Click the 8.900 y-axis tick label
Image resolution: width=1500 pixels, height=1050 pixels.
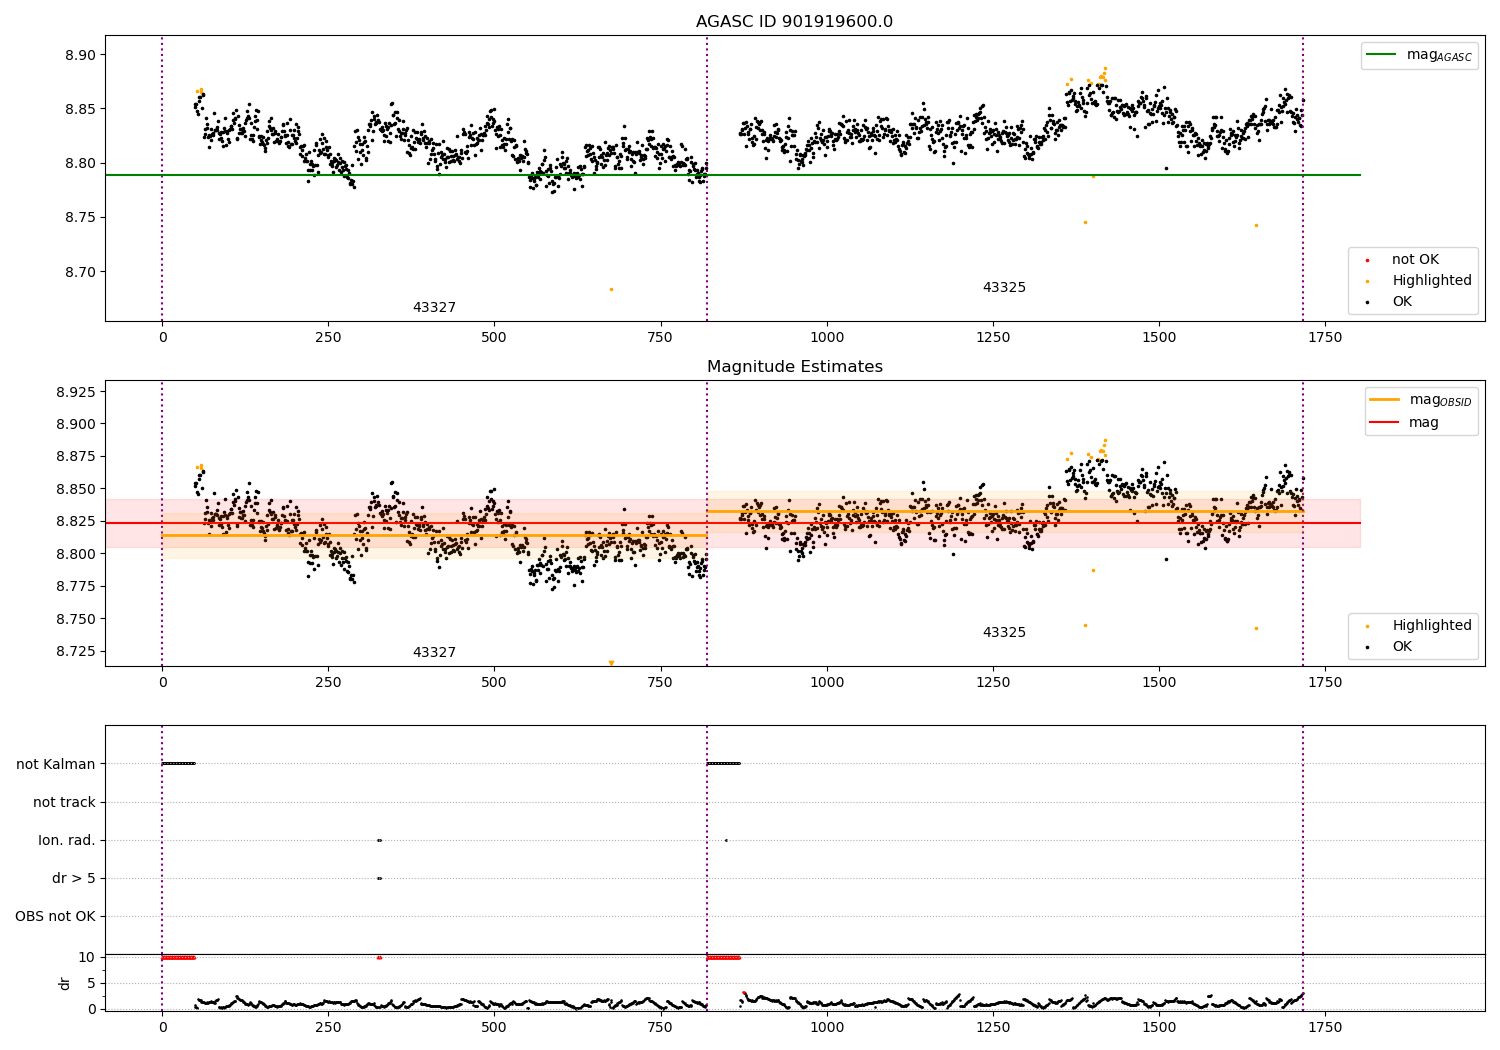coord(76,424)
